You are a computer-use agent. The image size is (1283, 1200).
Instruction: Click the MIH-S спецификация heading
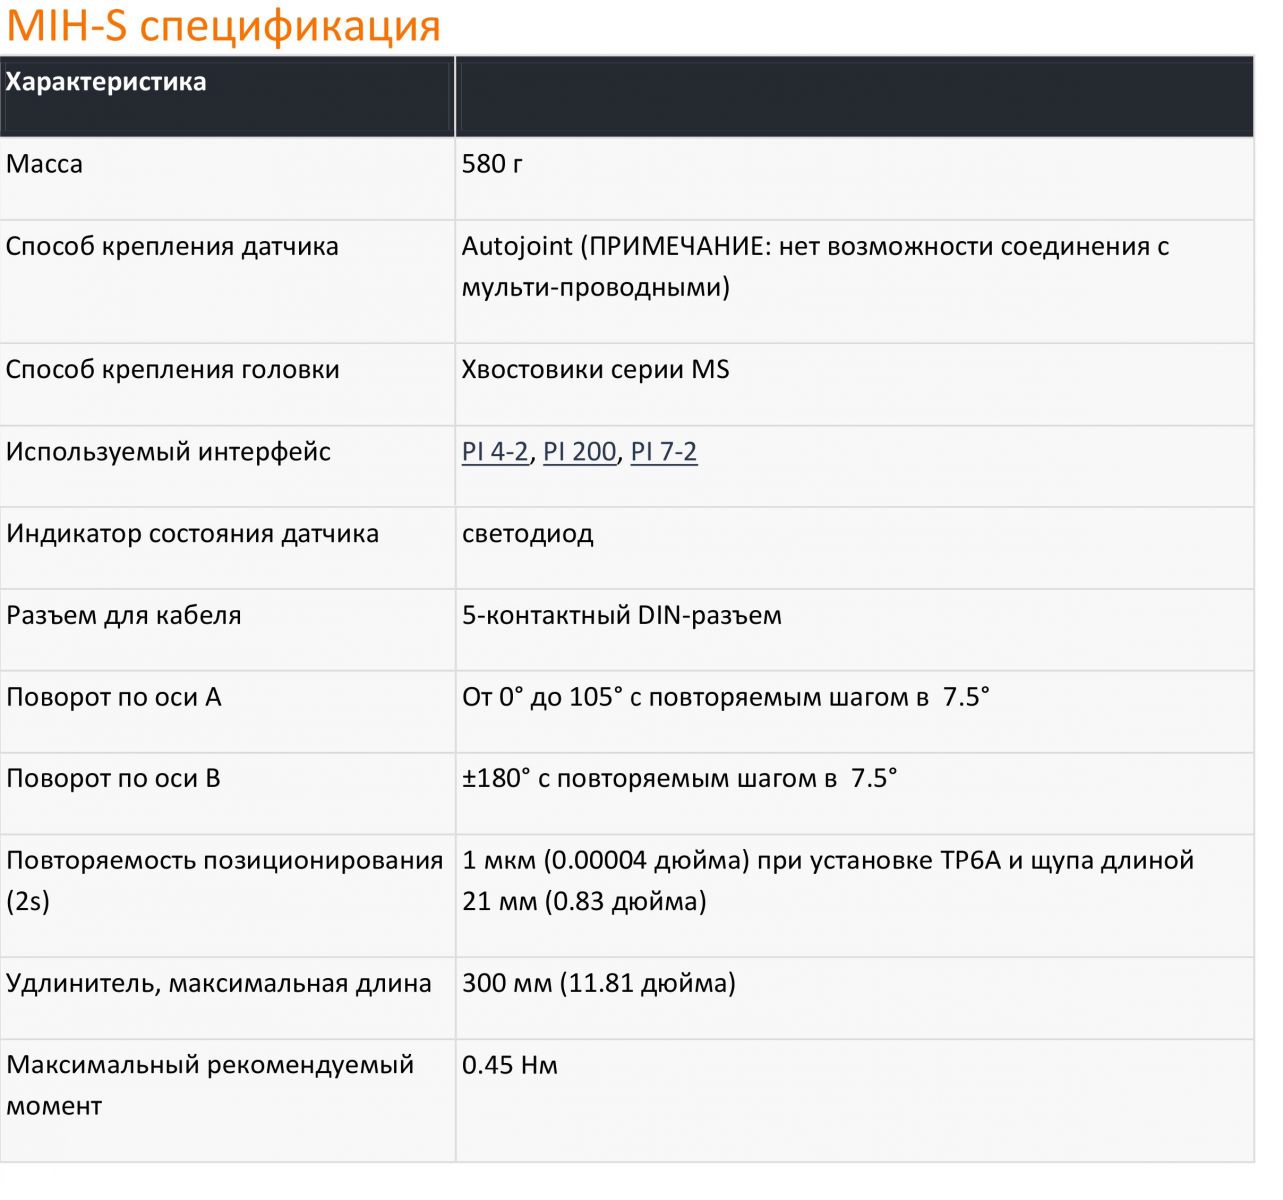[x=223, y=25]
